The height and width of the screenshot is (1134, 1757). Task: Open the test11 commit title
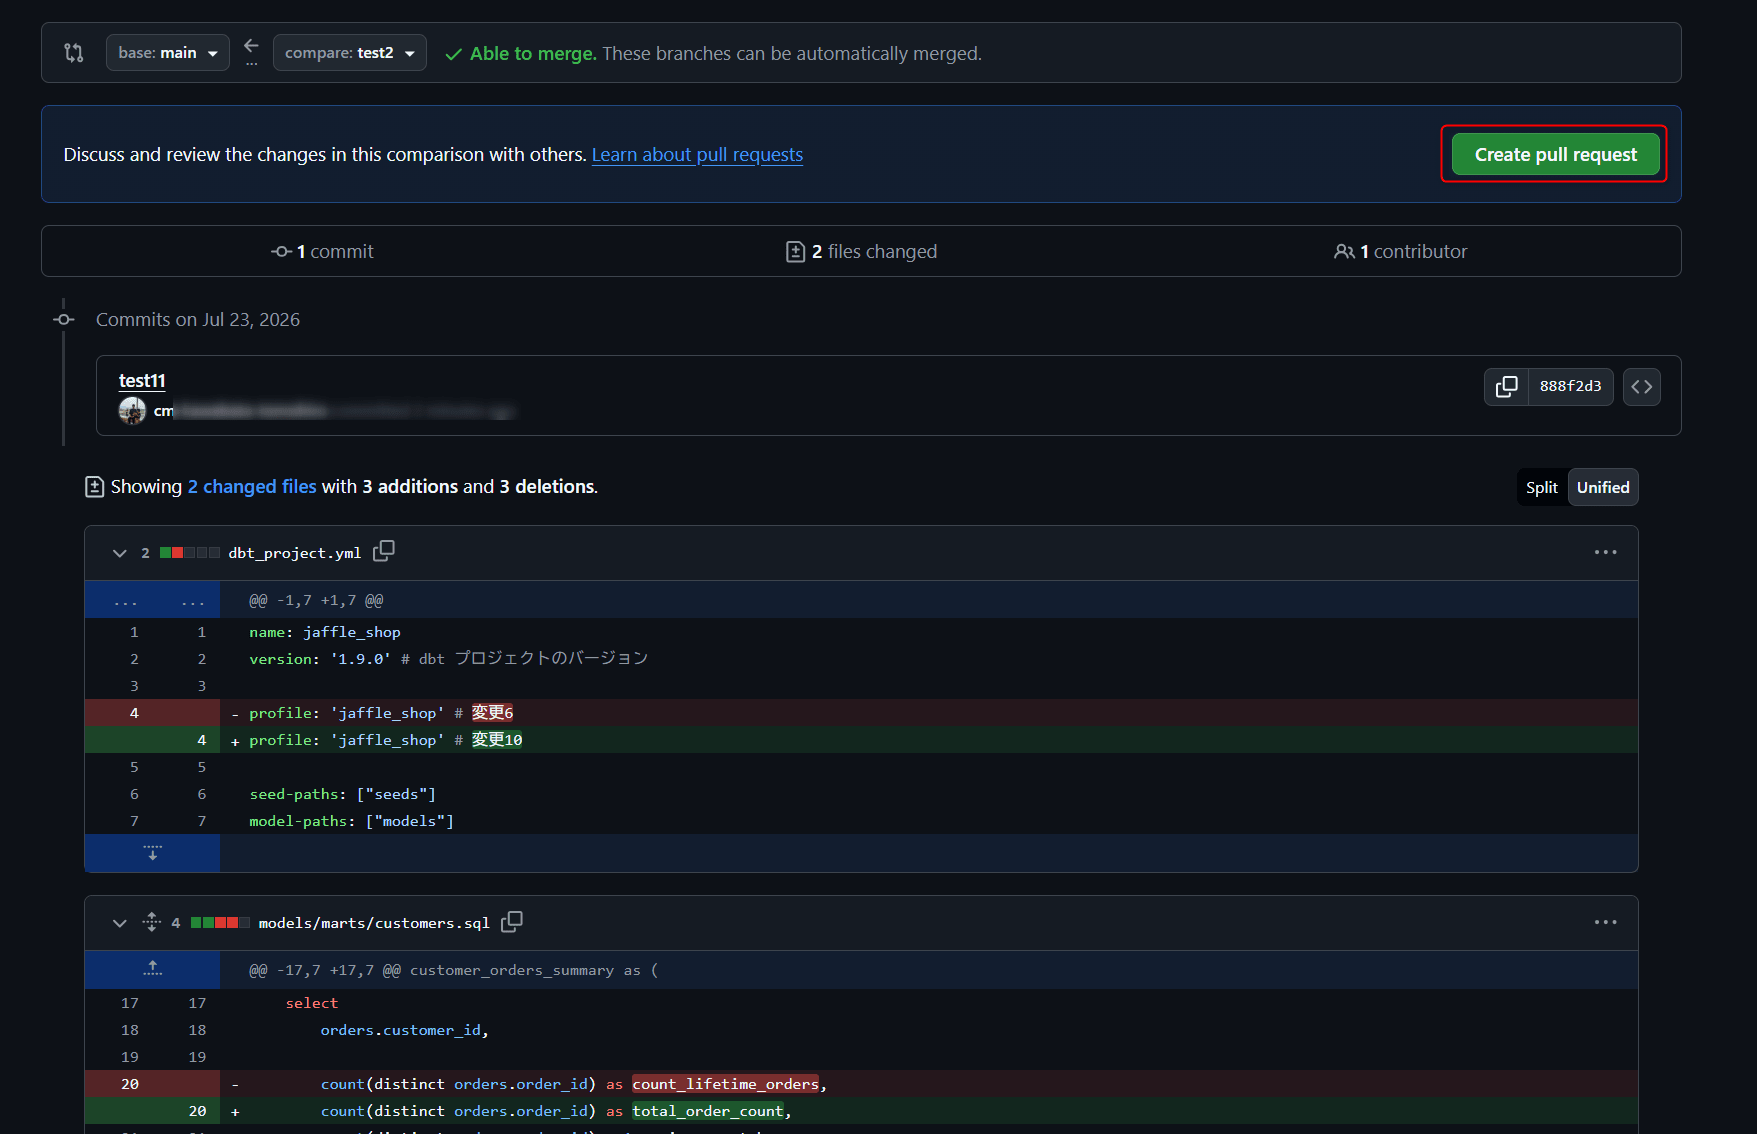click(x=142, y=381)
